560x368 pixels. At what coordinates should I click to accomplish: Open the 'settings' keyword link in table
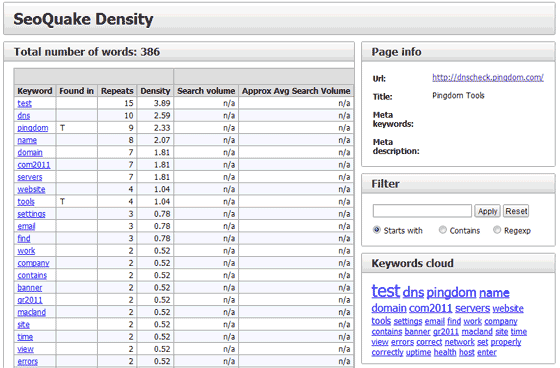point(31,214)
